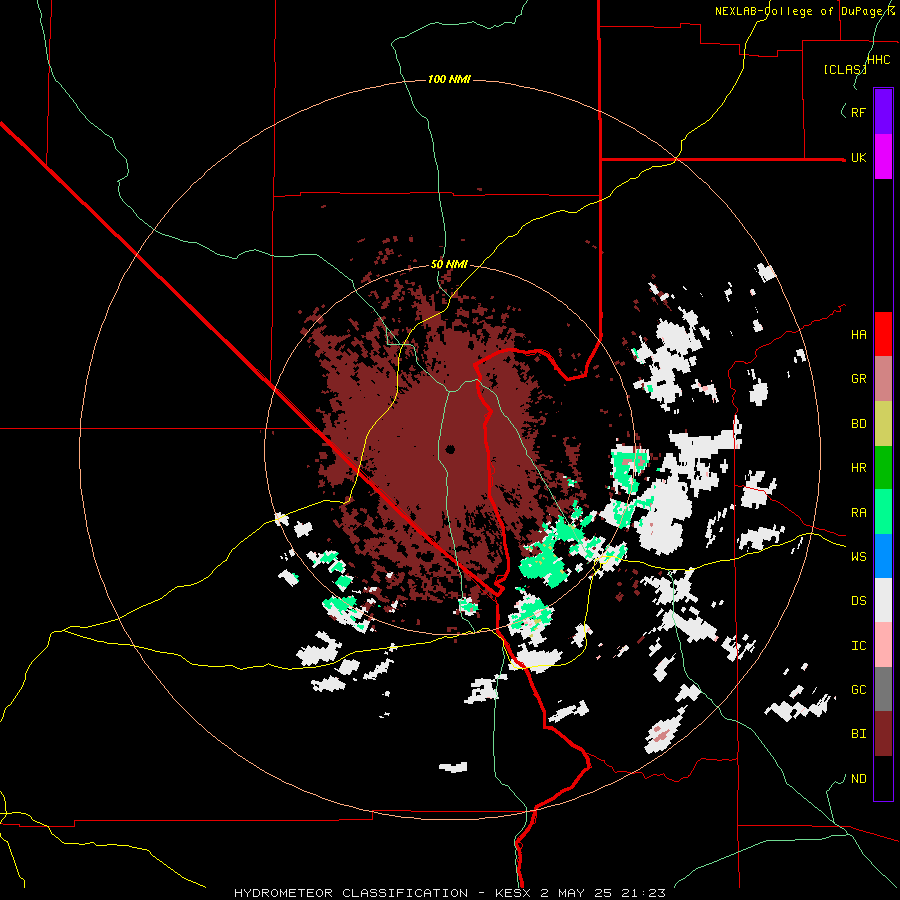Click the RF purple legend swatch
Viewport: 900px width, 900px height.
pos(883,112)
